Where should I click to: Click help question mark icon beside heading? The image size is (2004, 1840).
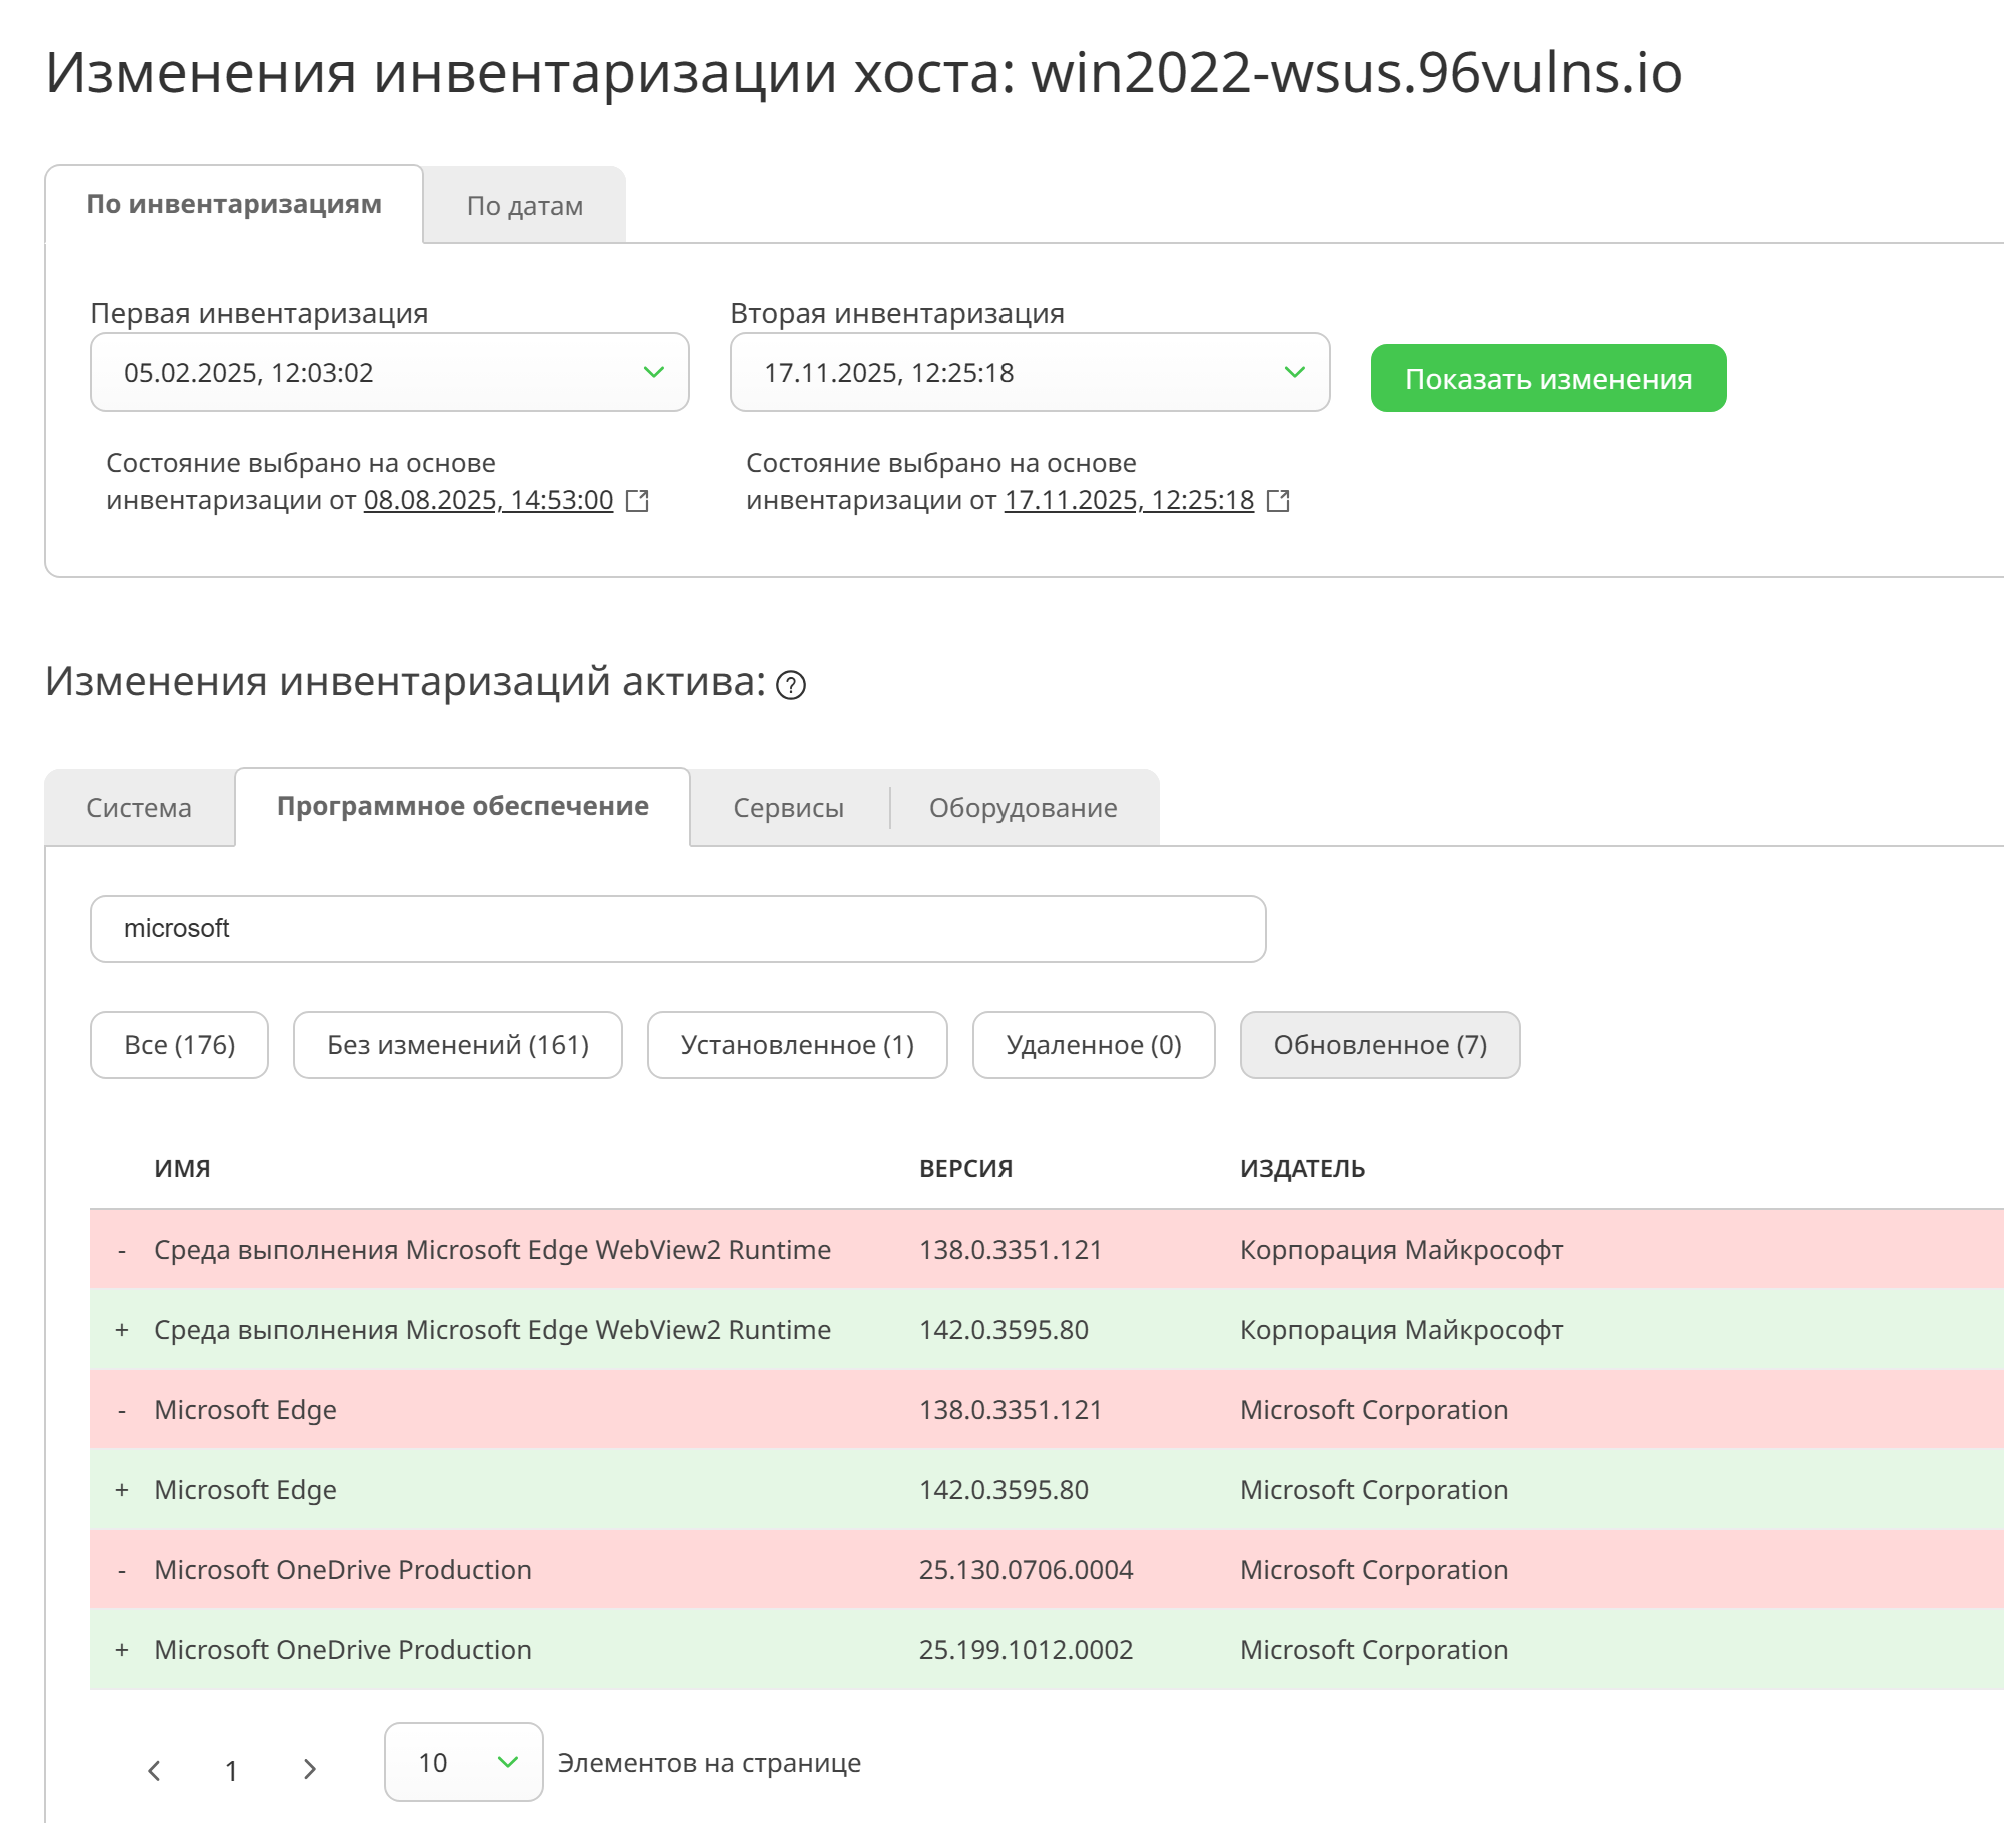coord(791,685)
